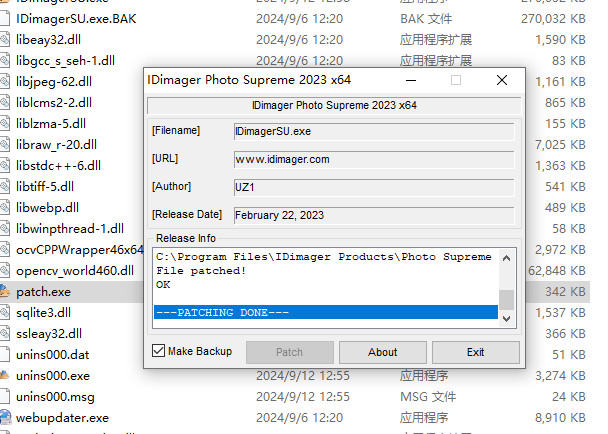Select the unins000.msg file icon
Image resolution: width=608 pixels, height=434 pixels.
pos(6,396)
